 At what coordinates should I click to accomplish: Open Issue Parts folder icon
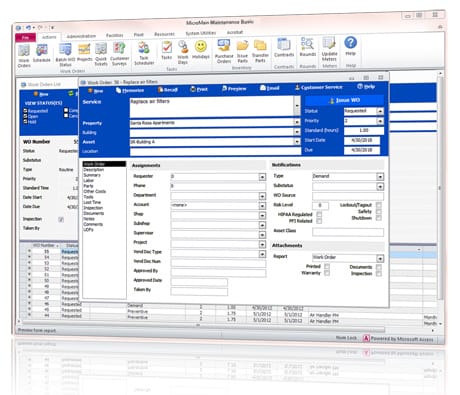click(242, 51)
